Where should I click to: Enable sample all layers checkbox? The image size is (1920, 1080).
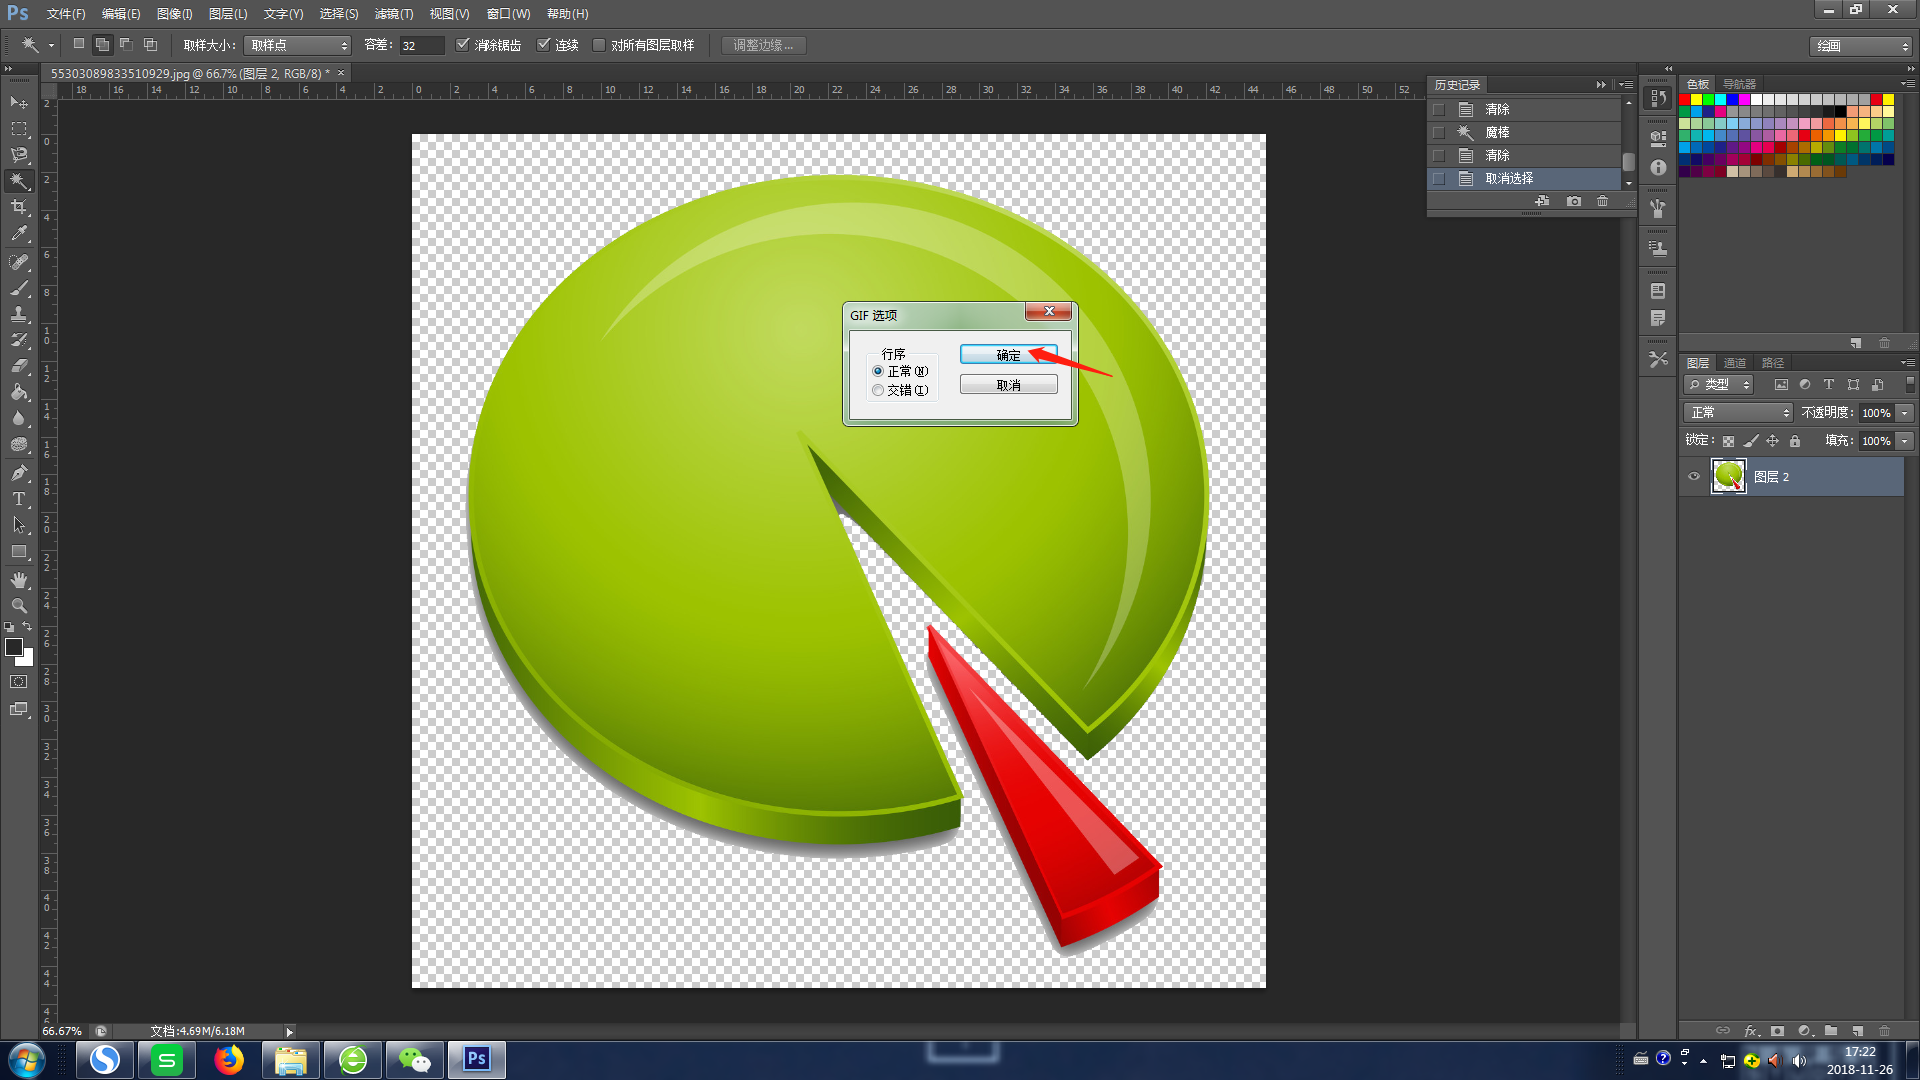tap(599, 45)
